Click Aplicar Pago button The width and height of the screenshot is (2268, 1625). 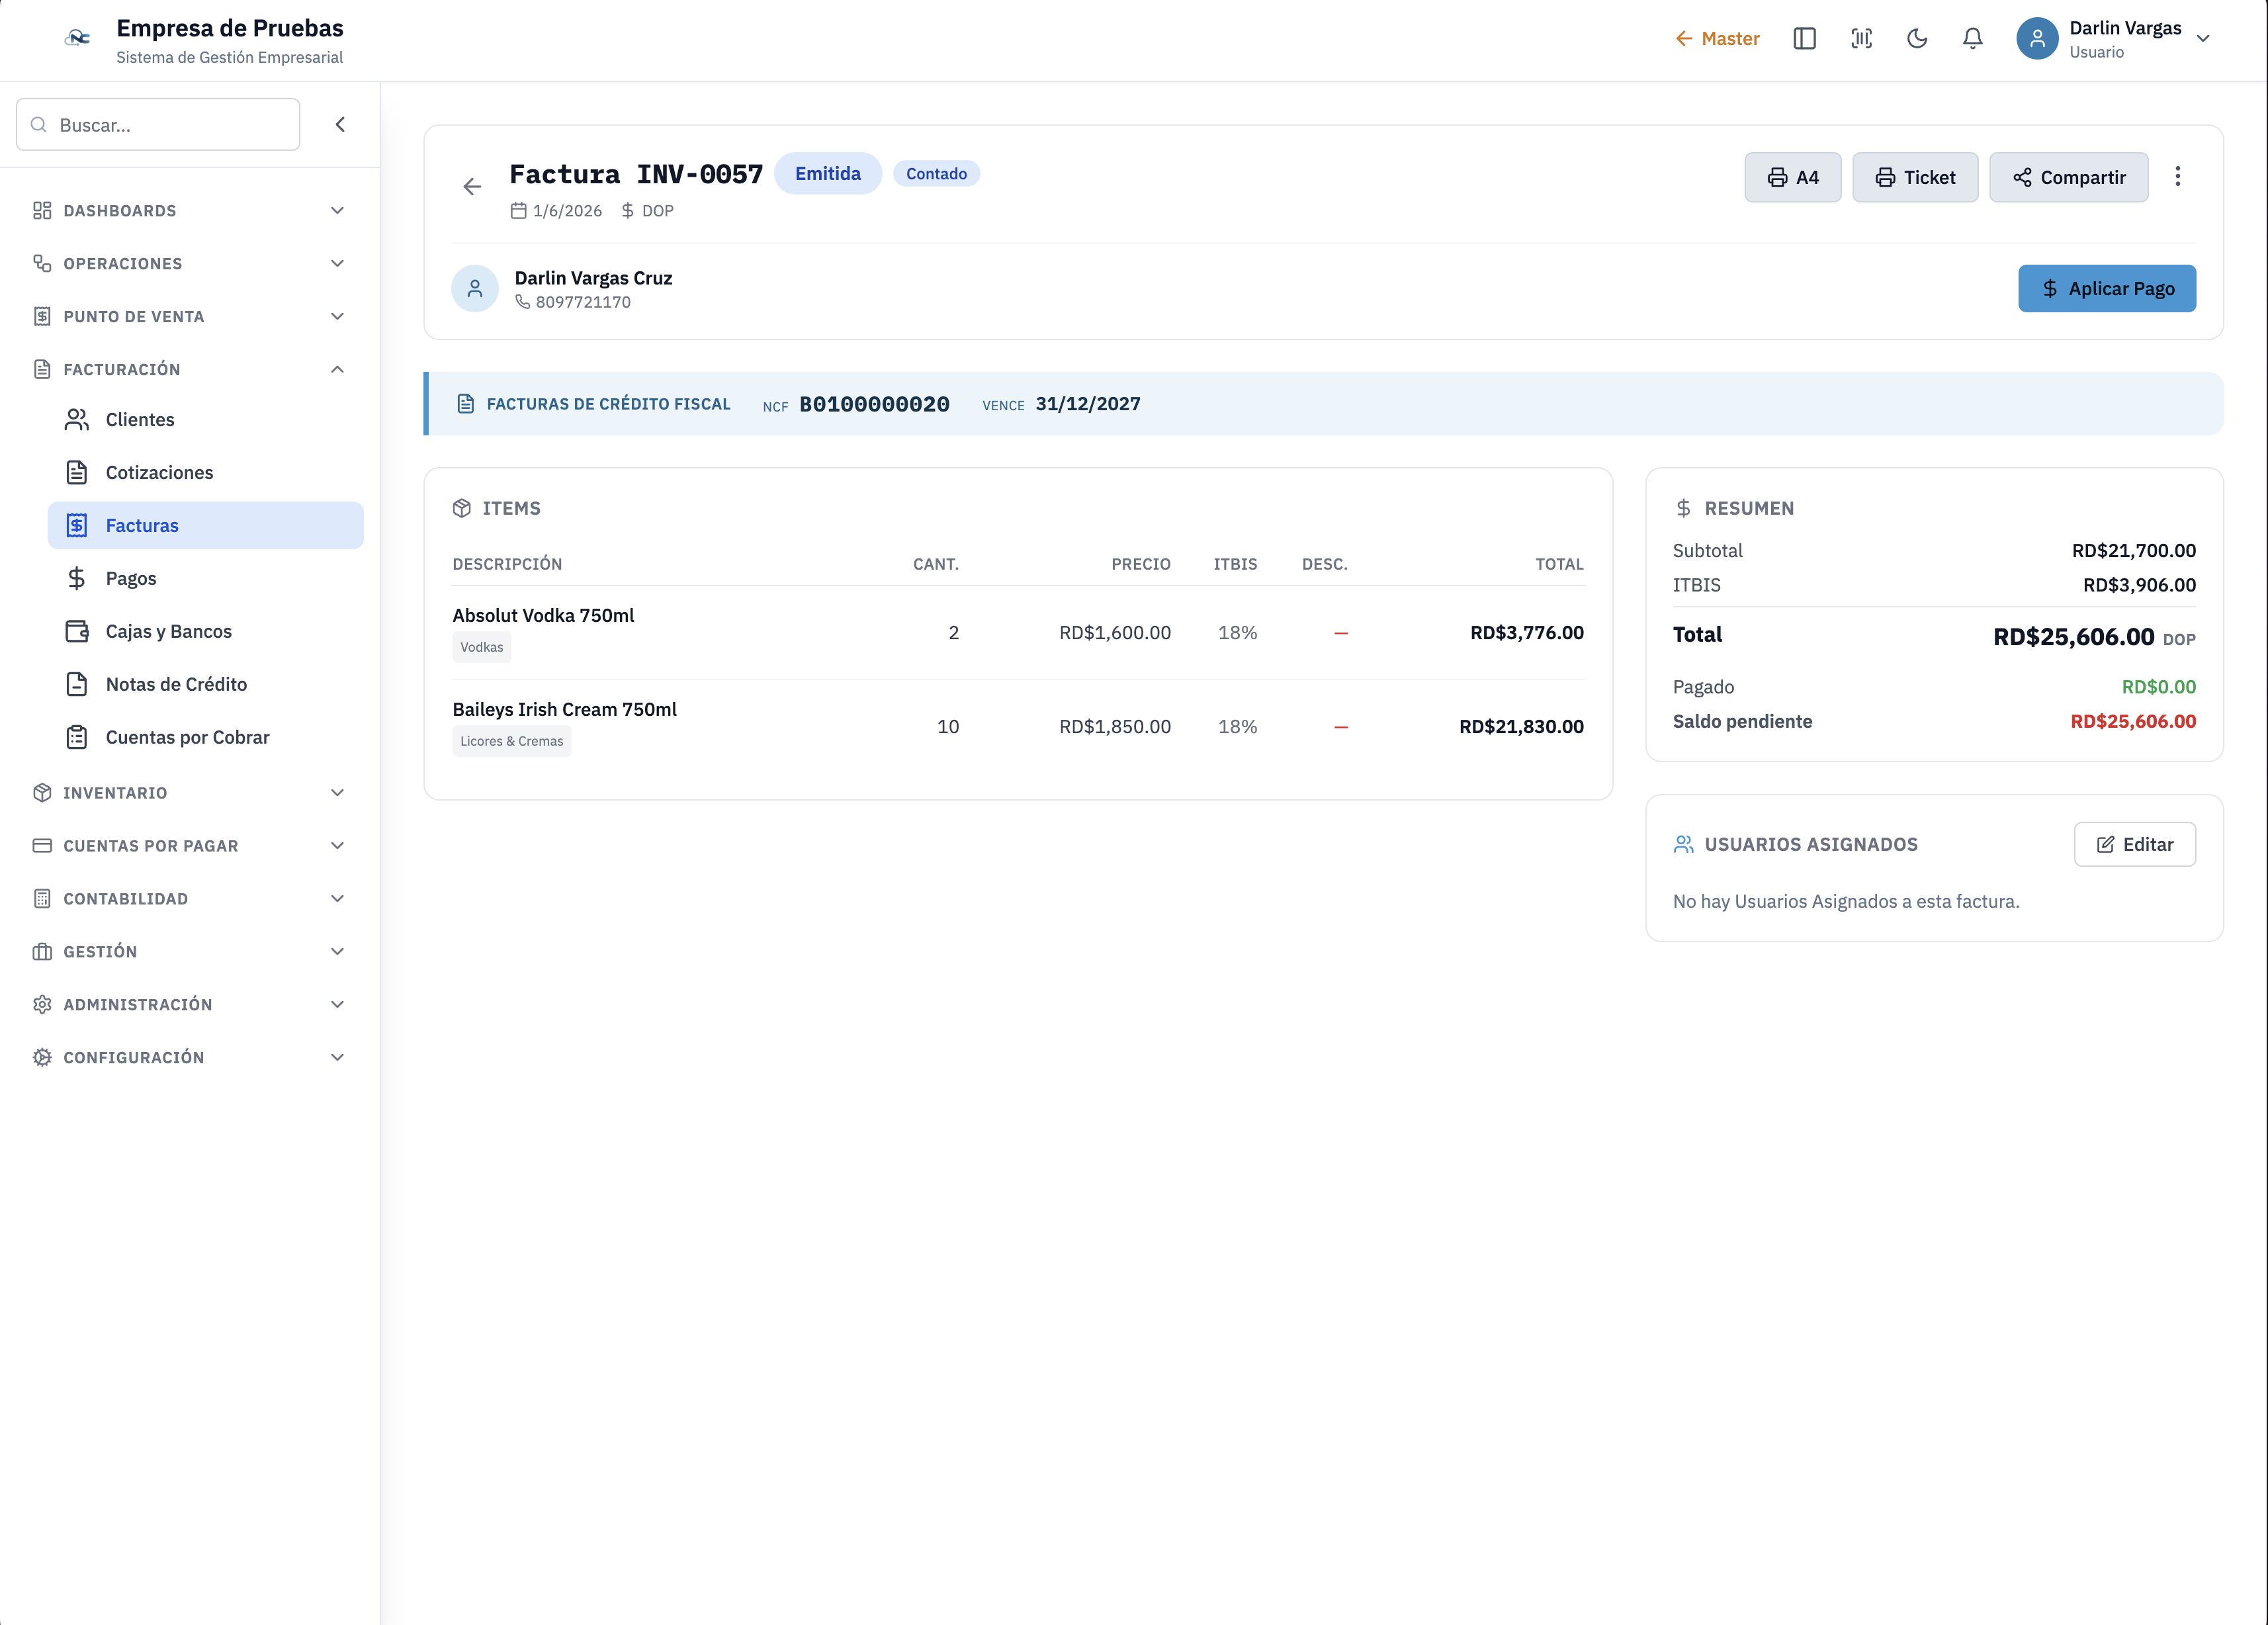pyautogui.click(x=2106, y=288)
